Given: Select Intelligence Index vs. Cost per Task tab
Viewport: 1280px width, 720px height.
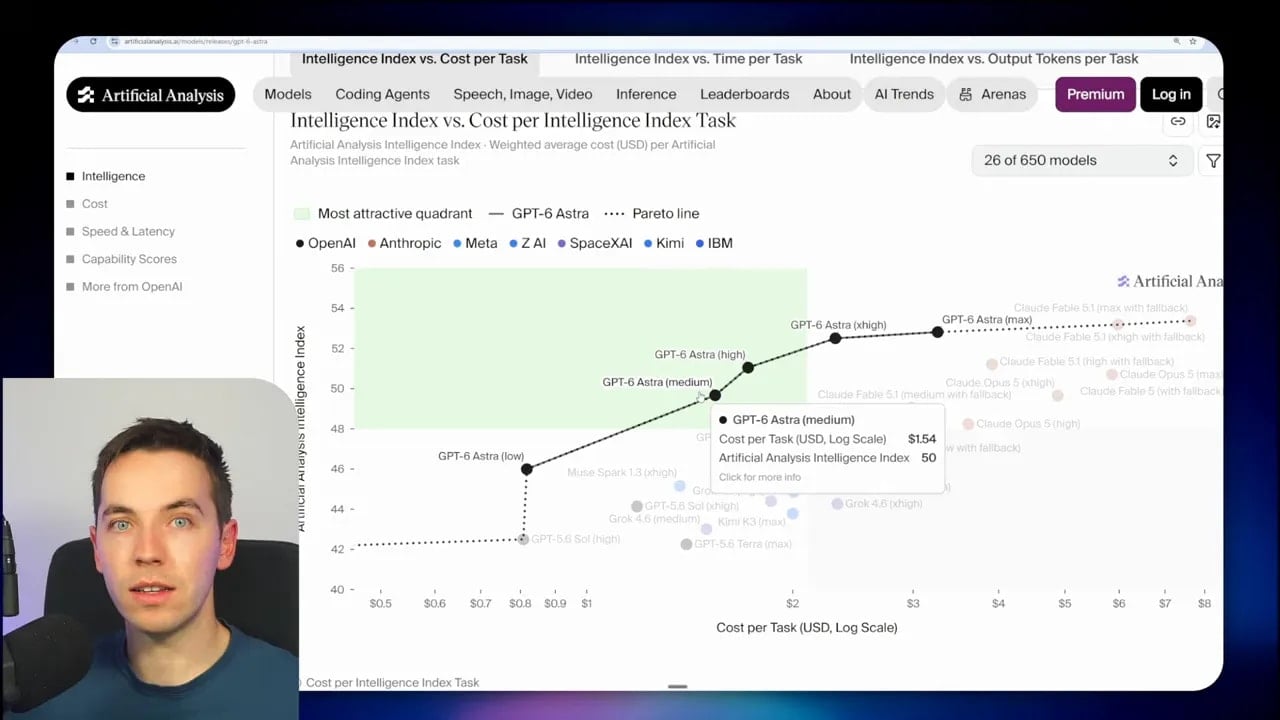Looking at the screenshot, I should 415,59.
